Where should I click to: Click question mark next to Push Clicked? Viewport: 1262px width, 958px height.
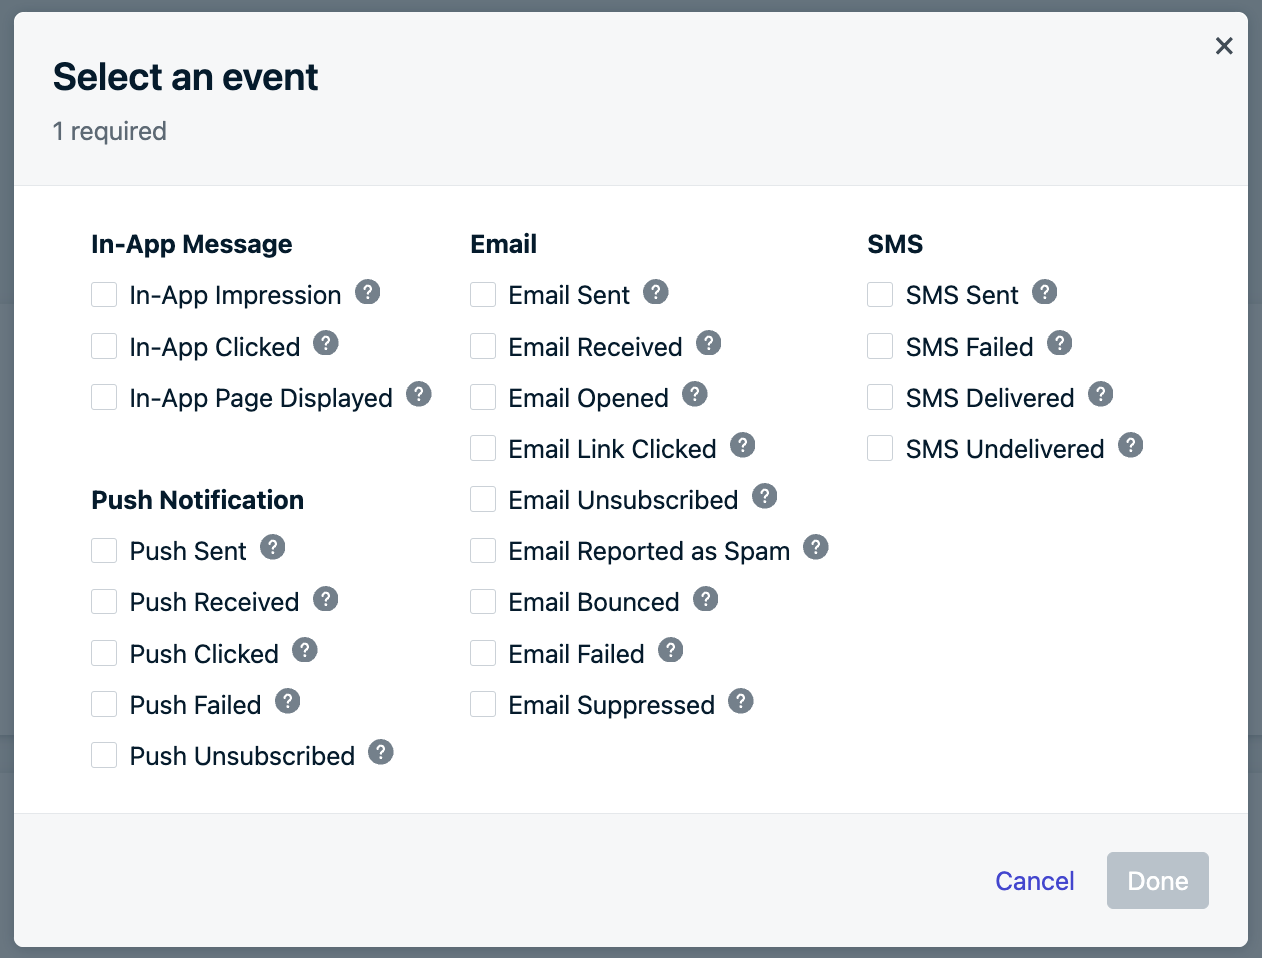click(305, 650)
